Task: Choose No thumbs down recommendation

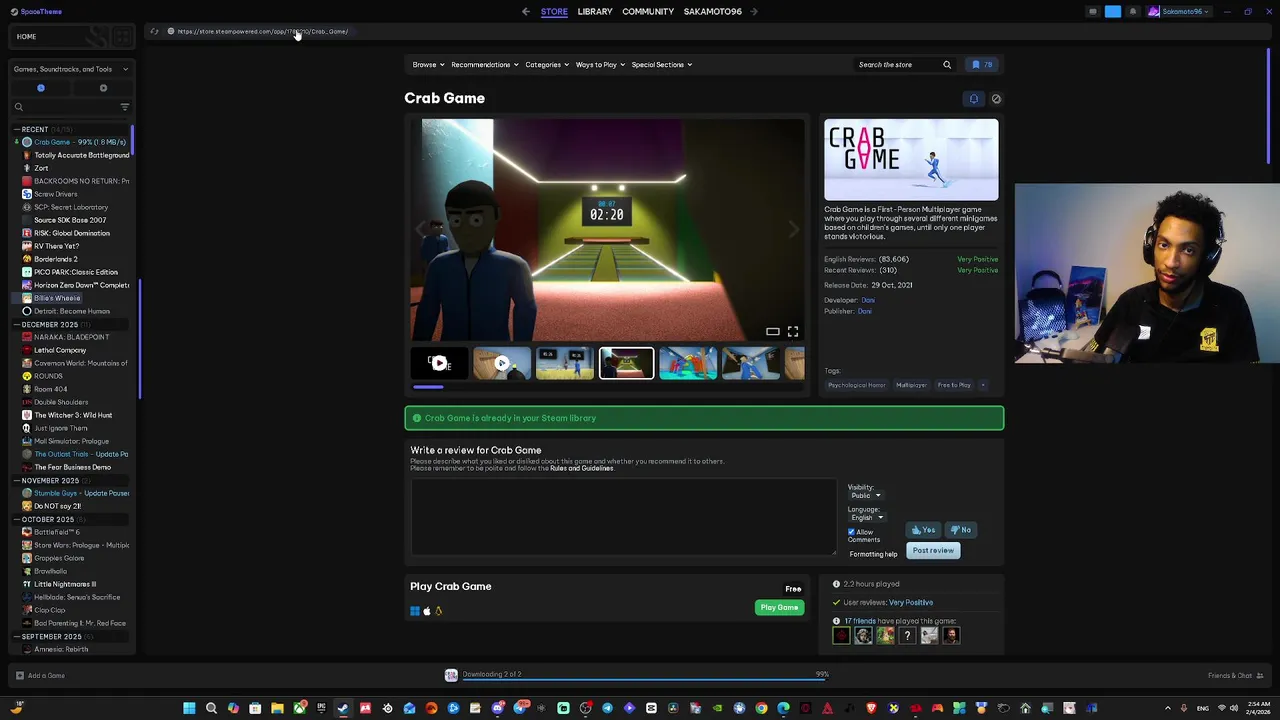Action: point(960,530)
